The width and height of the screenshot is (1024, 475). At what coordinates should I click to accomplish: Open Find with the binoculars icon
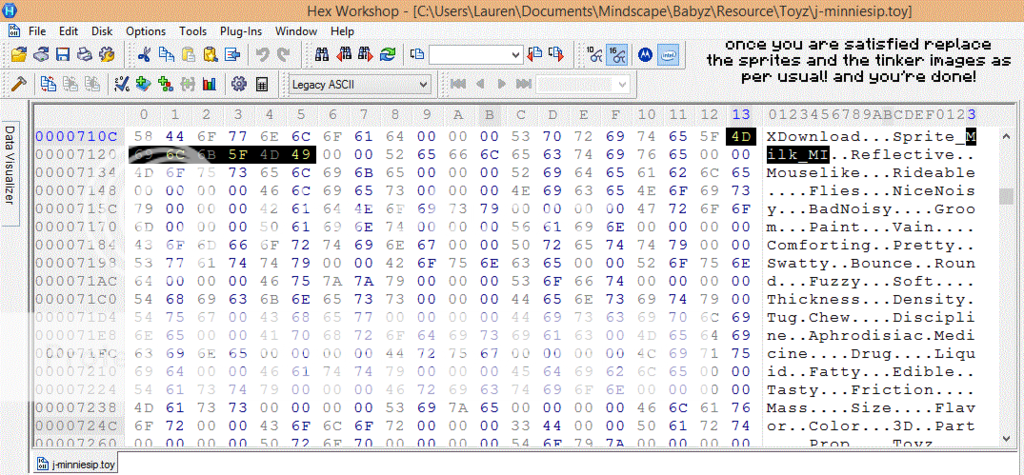[321, 55]
